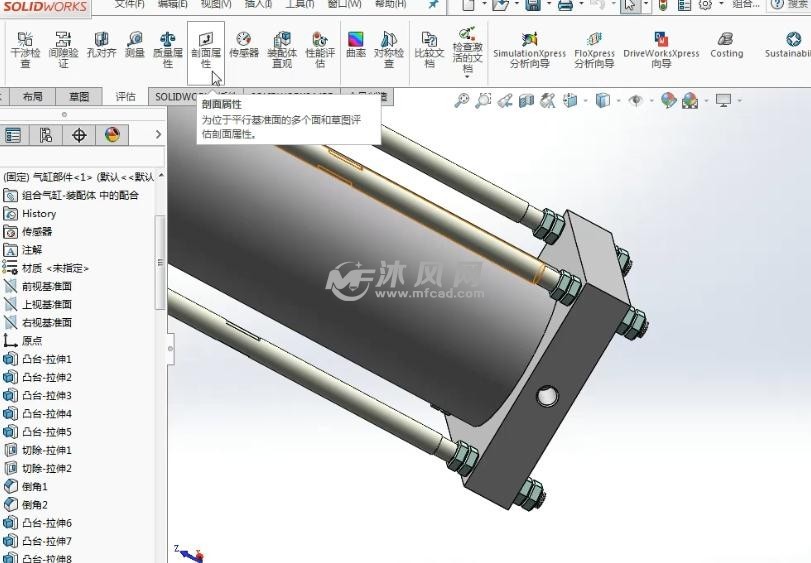Start Symmetry Check (对称检查)

388,50
